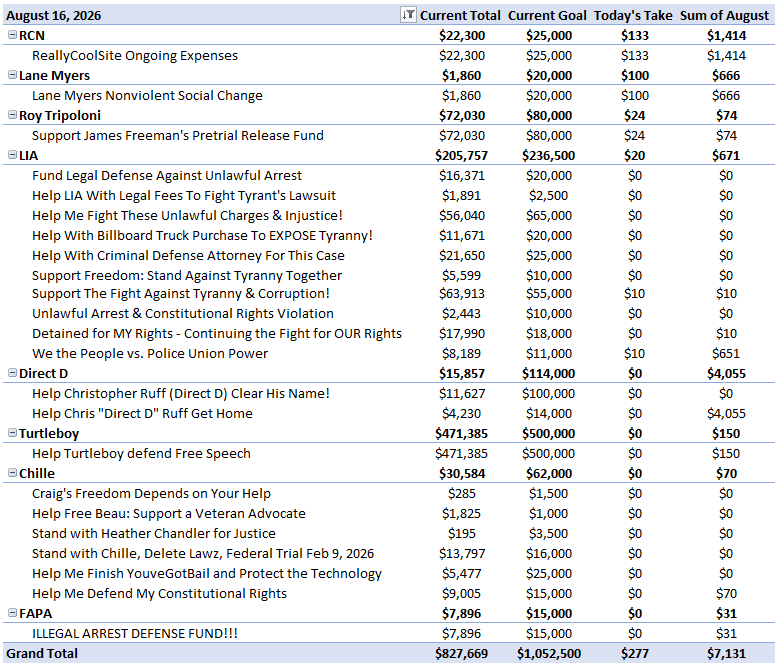This screenshot has width=777, height=668.
Task: Open the sort filter dropdown in header
Action: click(x=408, y=15)
